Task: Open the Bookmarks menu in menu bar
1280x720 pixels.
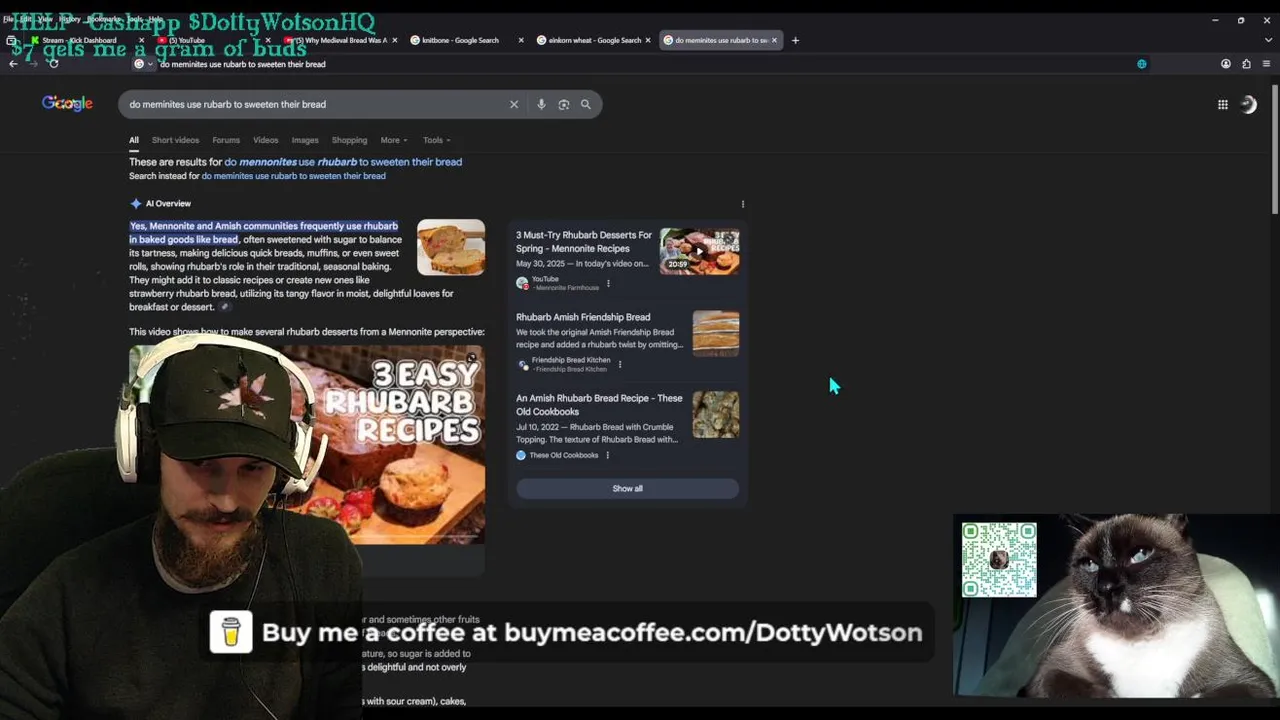Action: (x=102, y=19)
